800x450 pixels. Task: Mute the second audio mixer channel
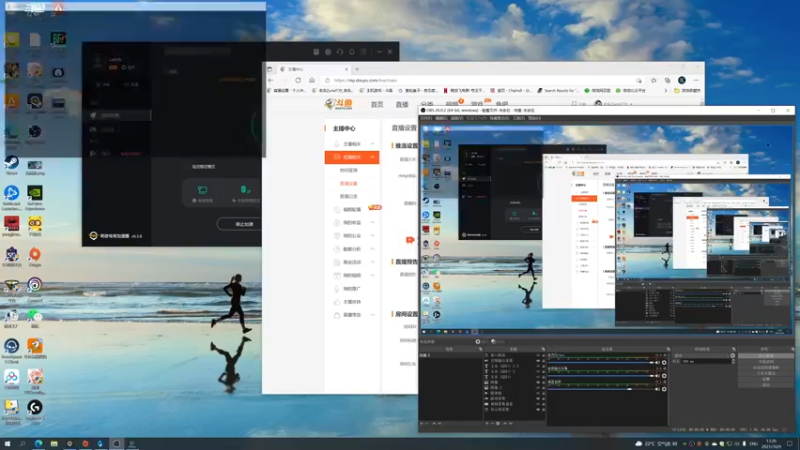pos(657,376)
